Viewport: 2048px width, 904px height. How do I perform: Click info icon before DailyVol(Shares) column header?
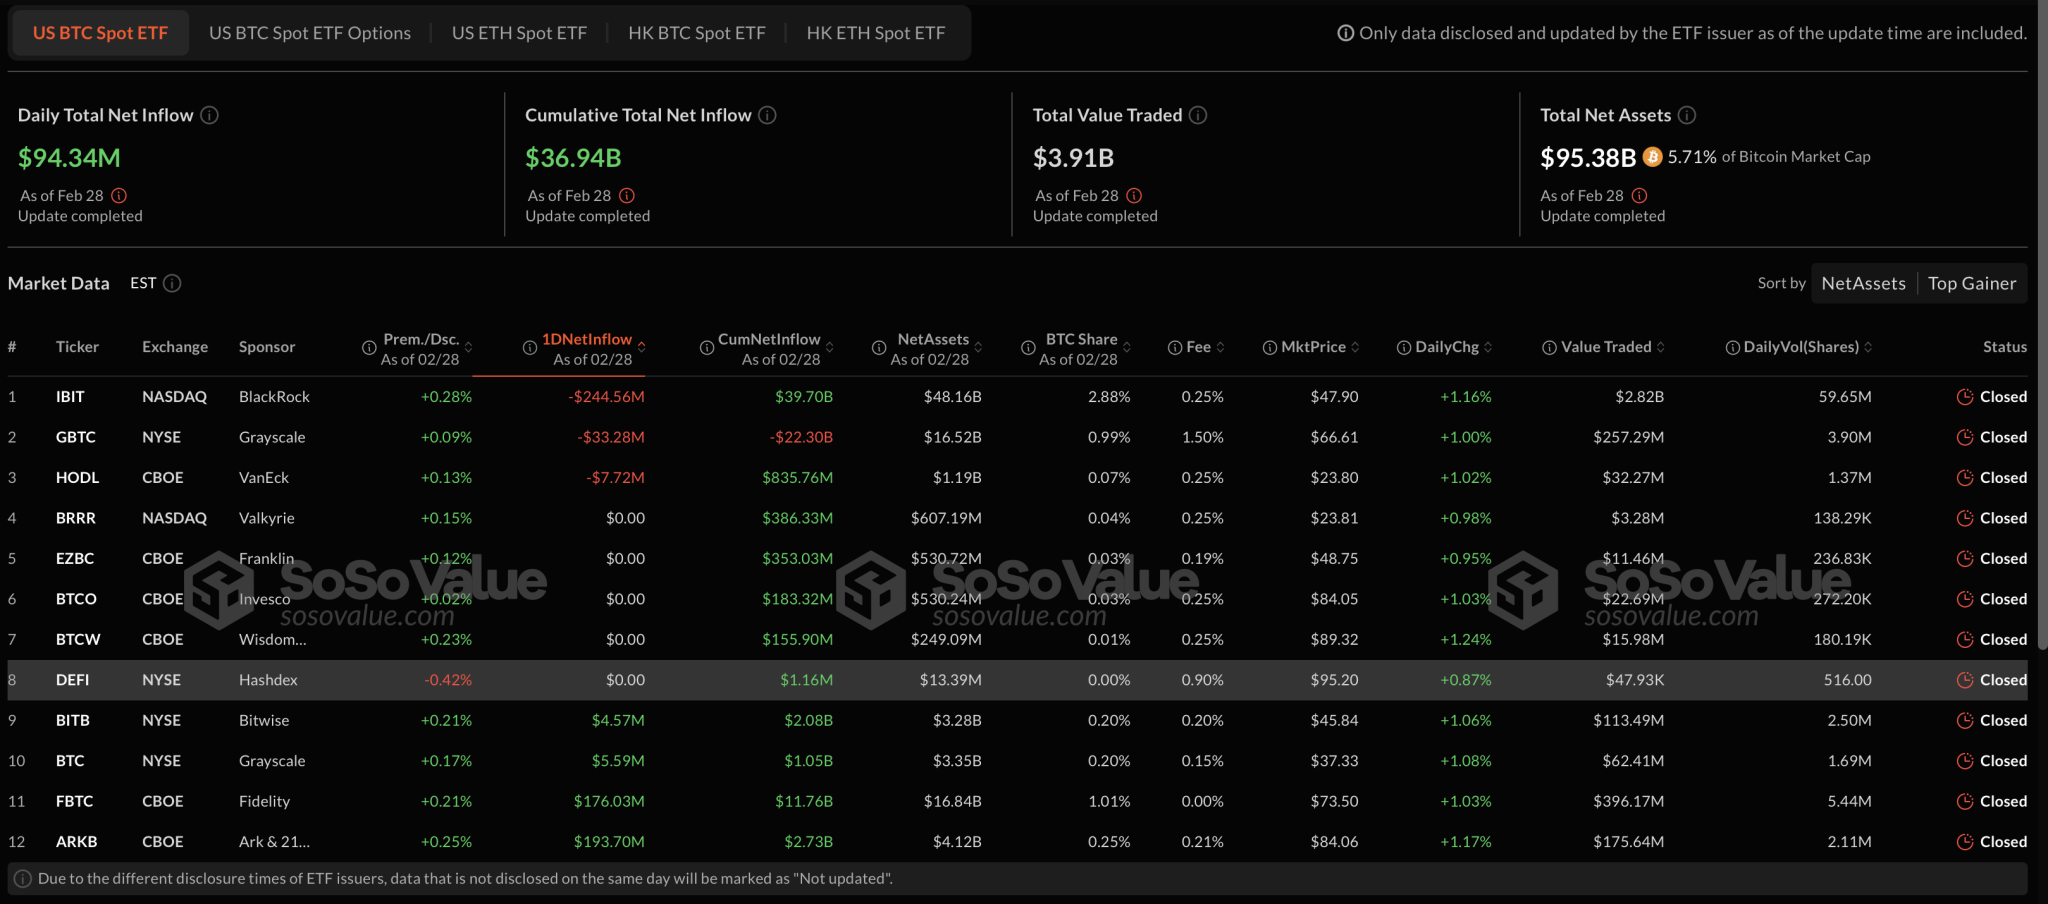1732,348
